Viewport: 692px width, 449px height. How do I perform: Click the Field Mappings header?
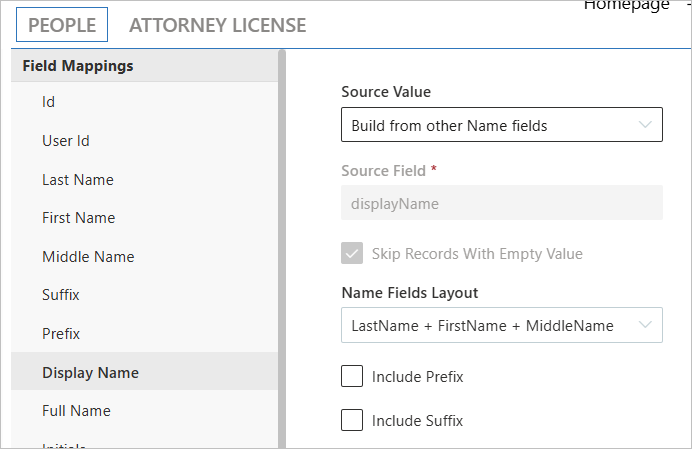[x=144, y=66]
